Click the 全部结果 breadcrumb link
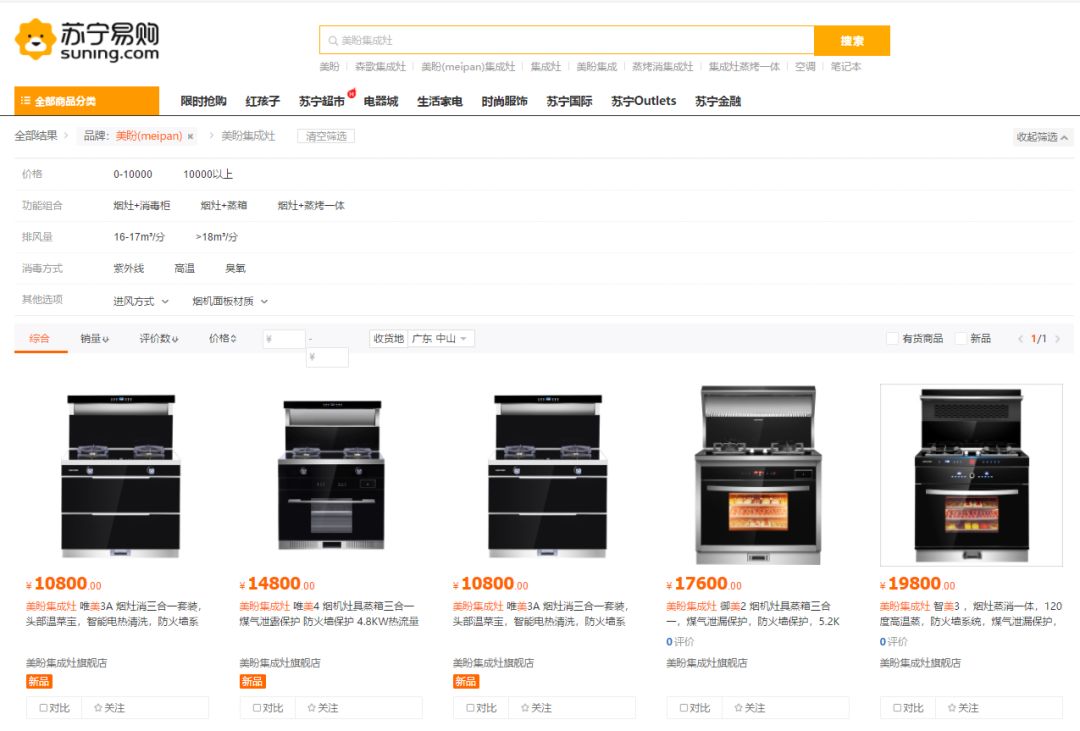The width and height of the screenshot is (1080, 731). click(37, 136)
